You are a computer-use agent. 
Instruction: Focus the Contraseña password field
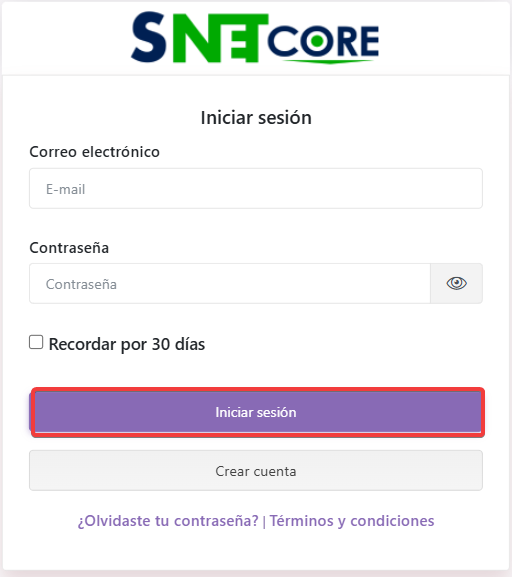(230, 283)
